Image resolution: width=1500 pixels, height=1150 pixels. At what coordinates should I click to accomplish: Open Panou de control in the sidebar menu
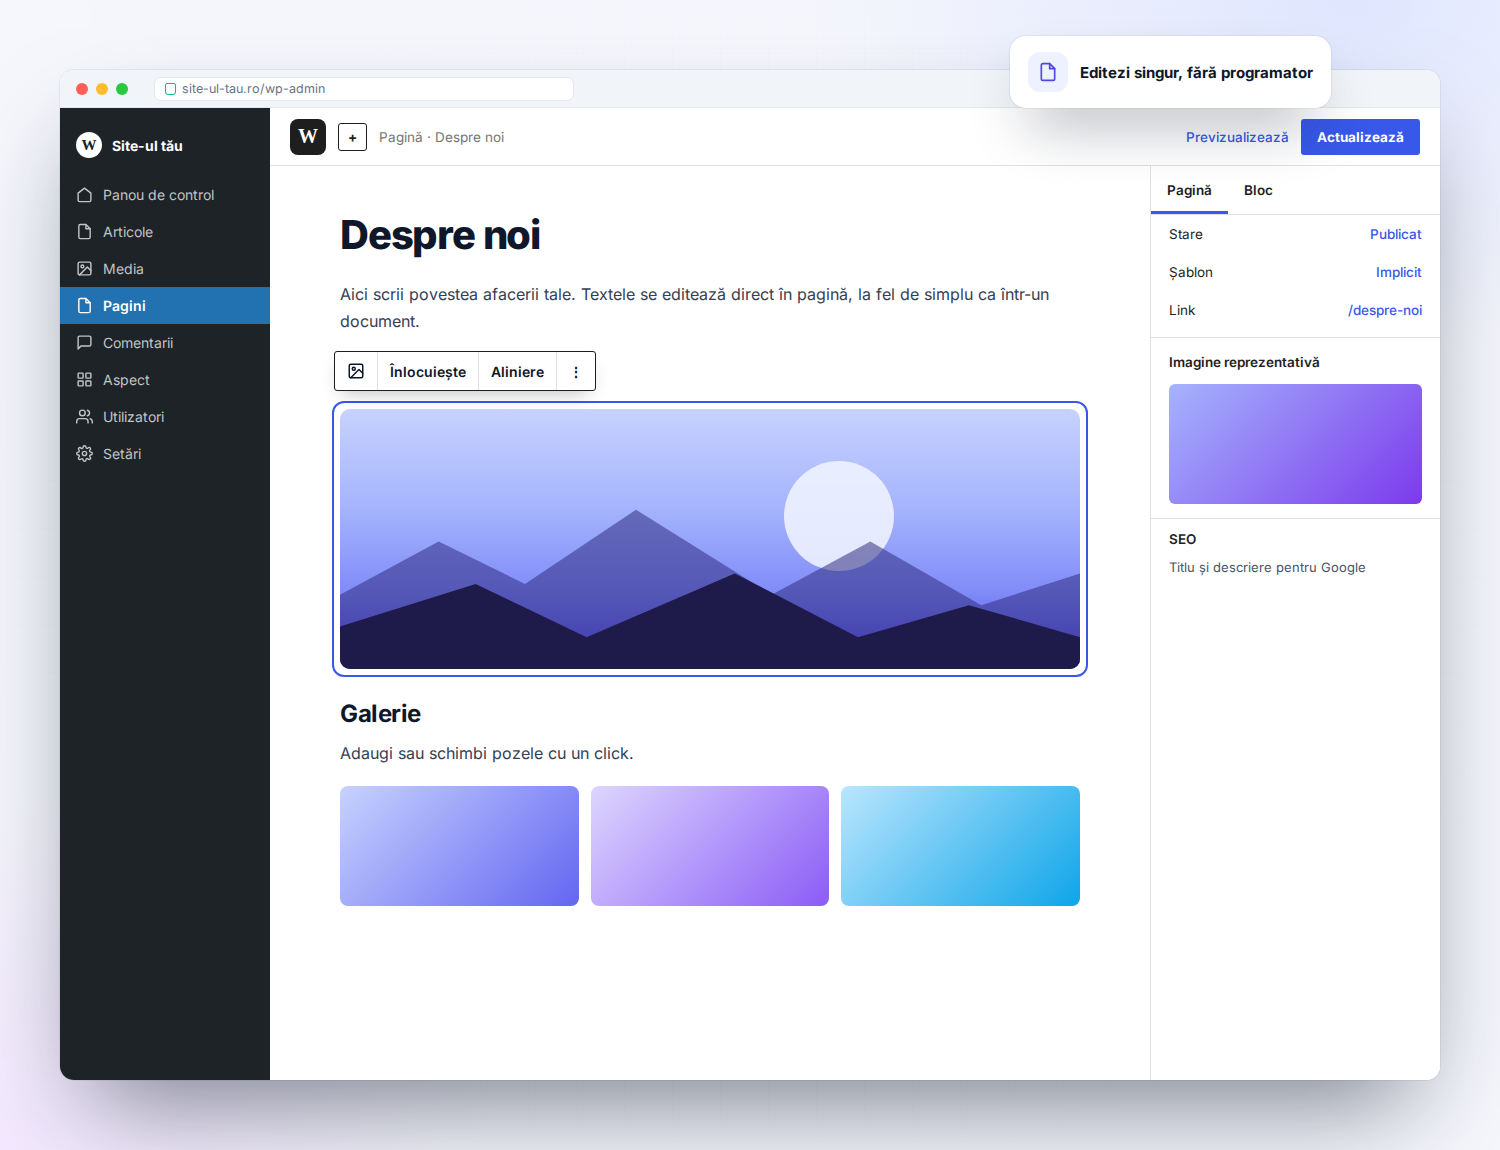(x=165, y=195)
